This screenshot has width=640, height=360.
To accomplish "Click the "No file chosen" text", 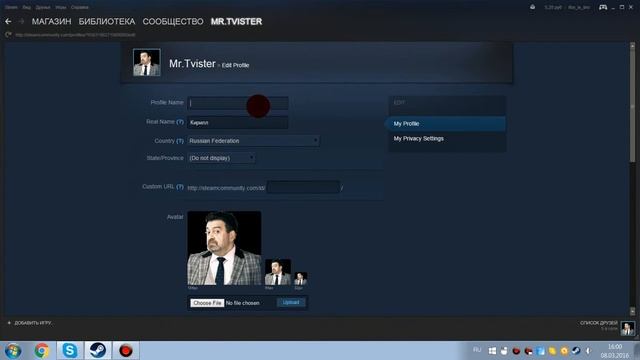I will click(x=242, y=303).
